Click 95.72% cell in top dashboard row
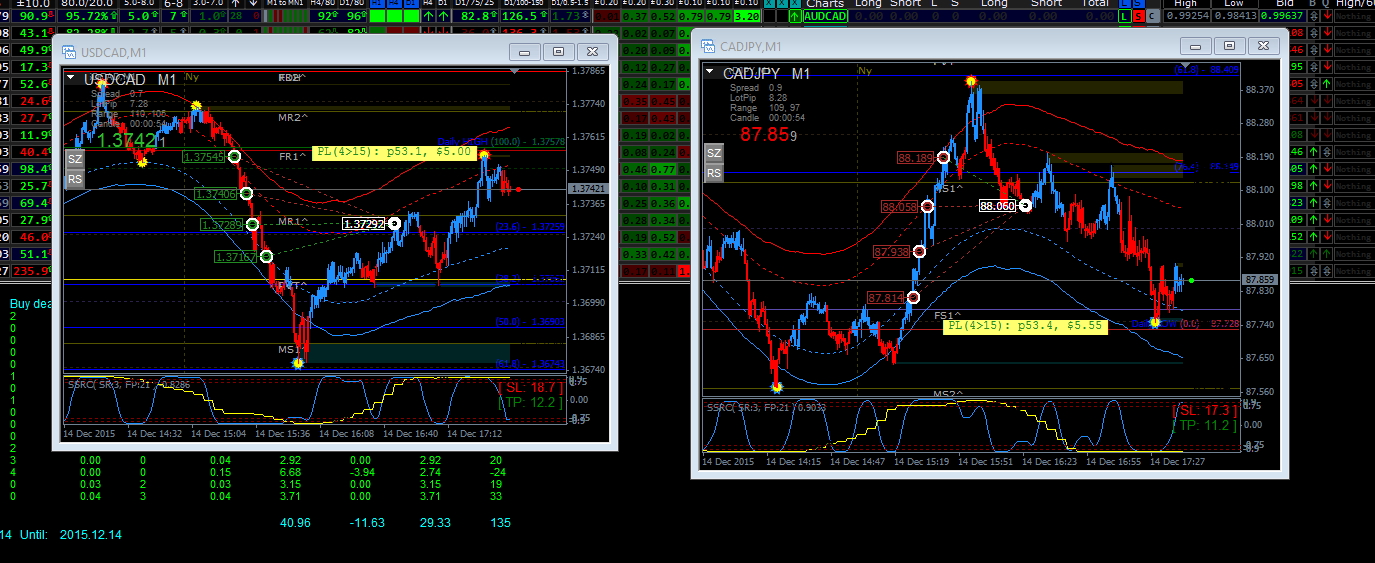 tap(87, 16)
